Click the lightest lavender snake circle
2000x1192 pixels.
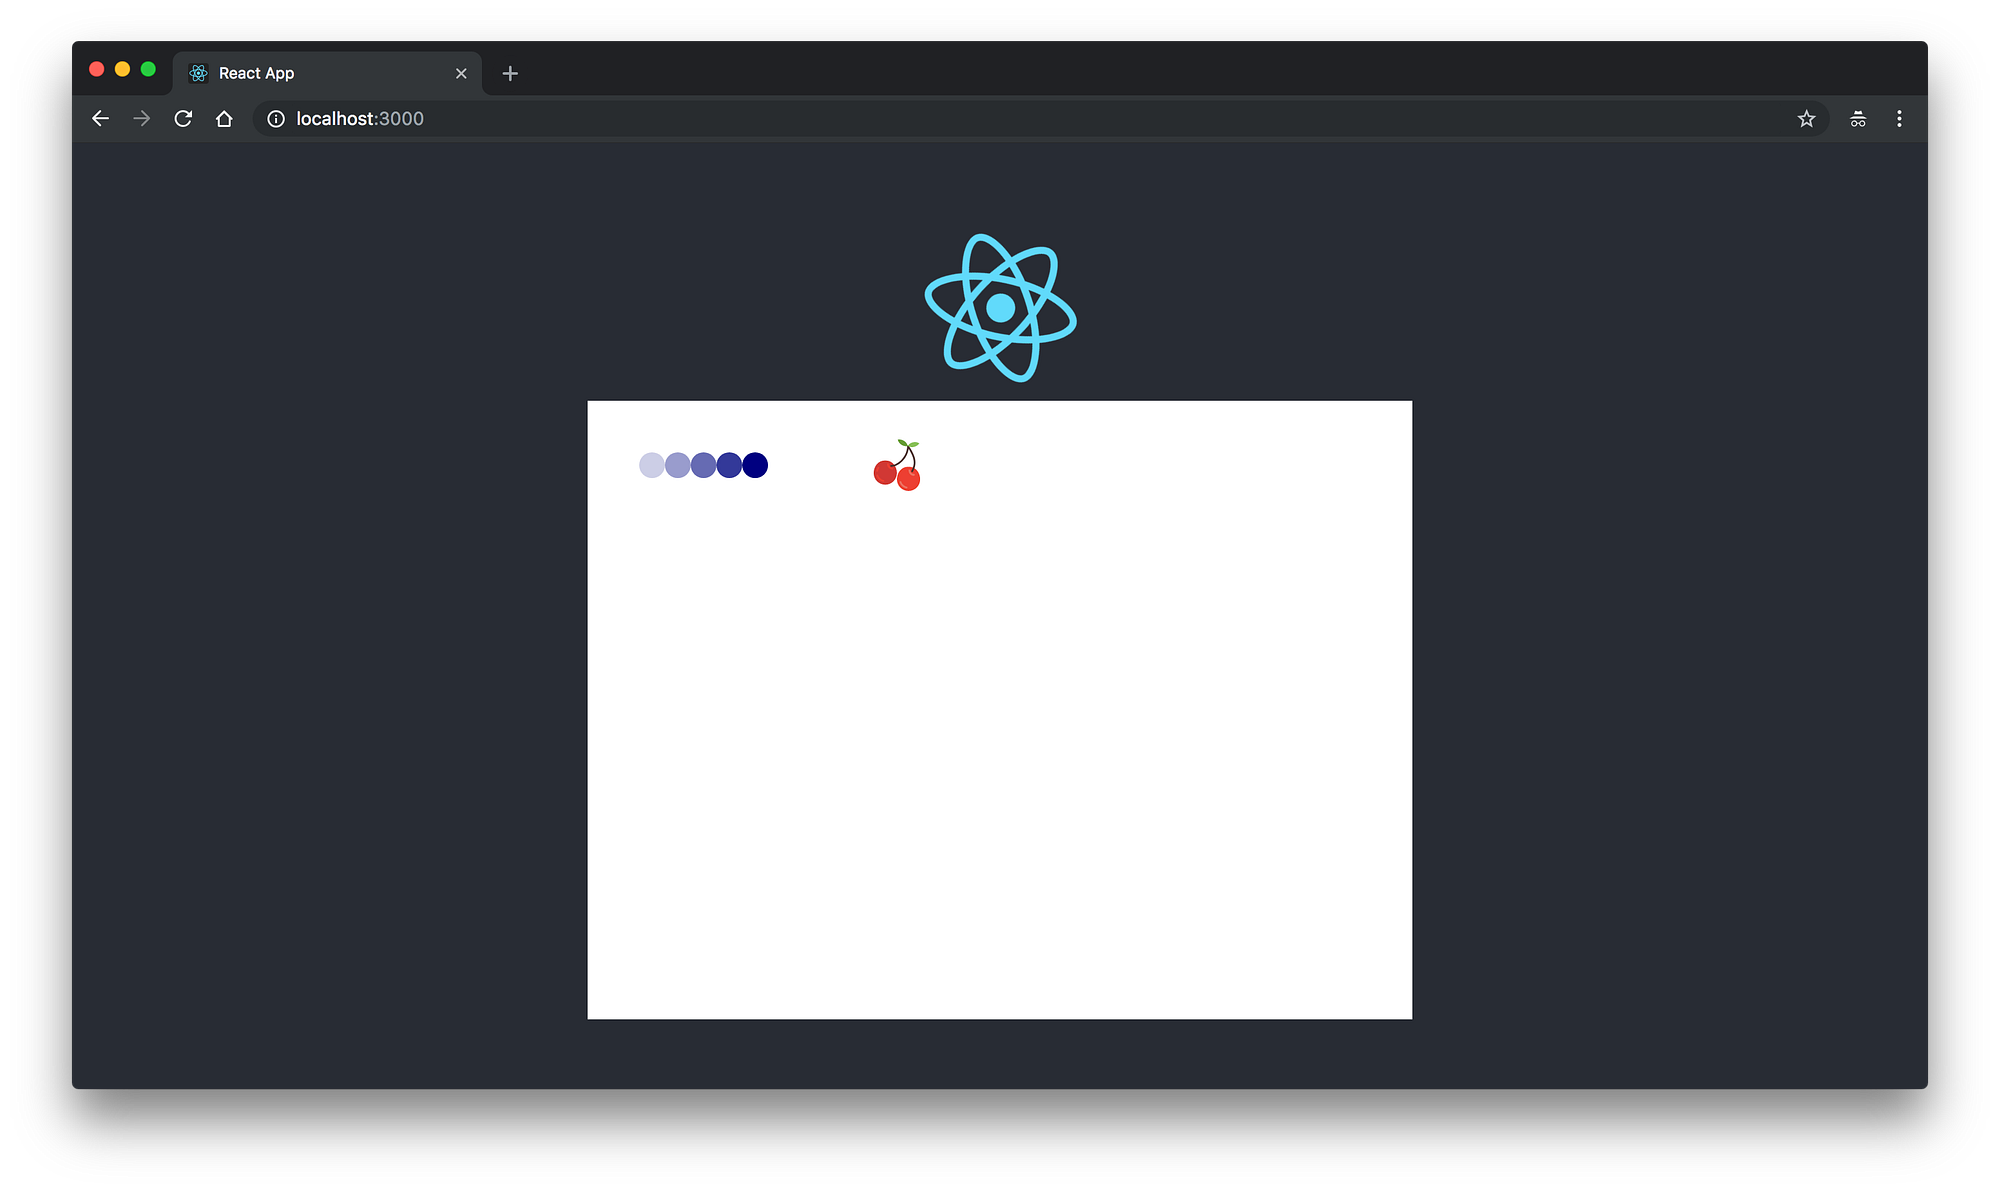651,465
